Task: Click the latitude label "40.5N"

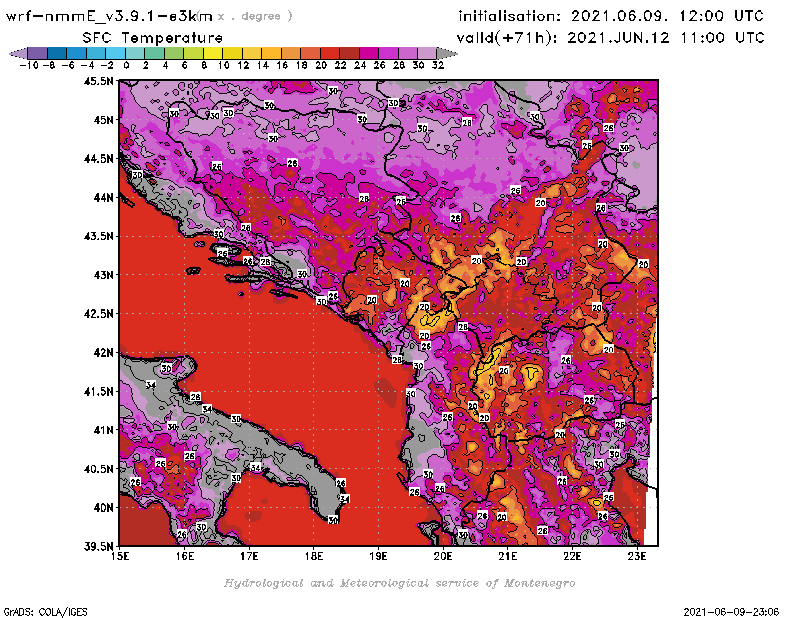Action: tap(98, 469)
